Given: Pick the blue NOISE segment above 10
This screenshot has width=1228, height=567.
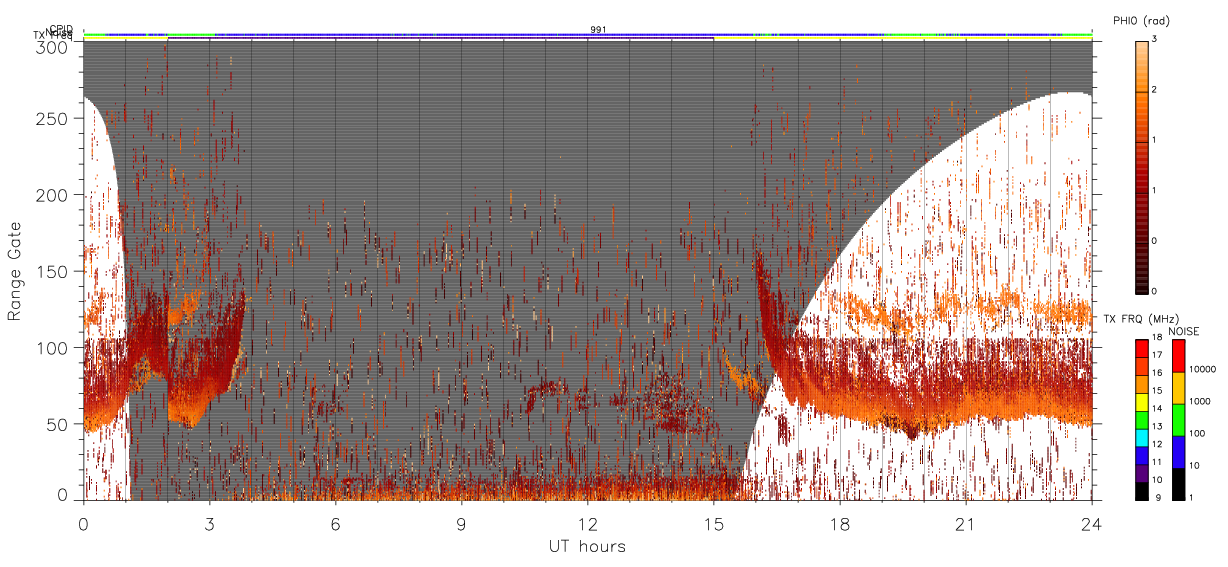Looking at the screenshot, I should point(1180,450).
